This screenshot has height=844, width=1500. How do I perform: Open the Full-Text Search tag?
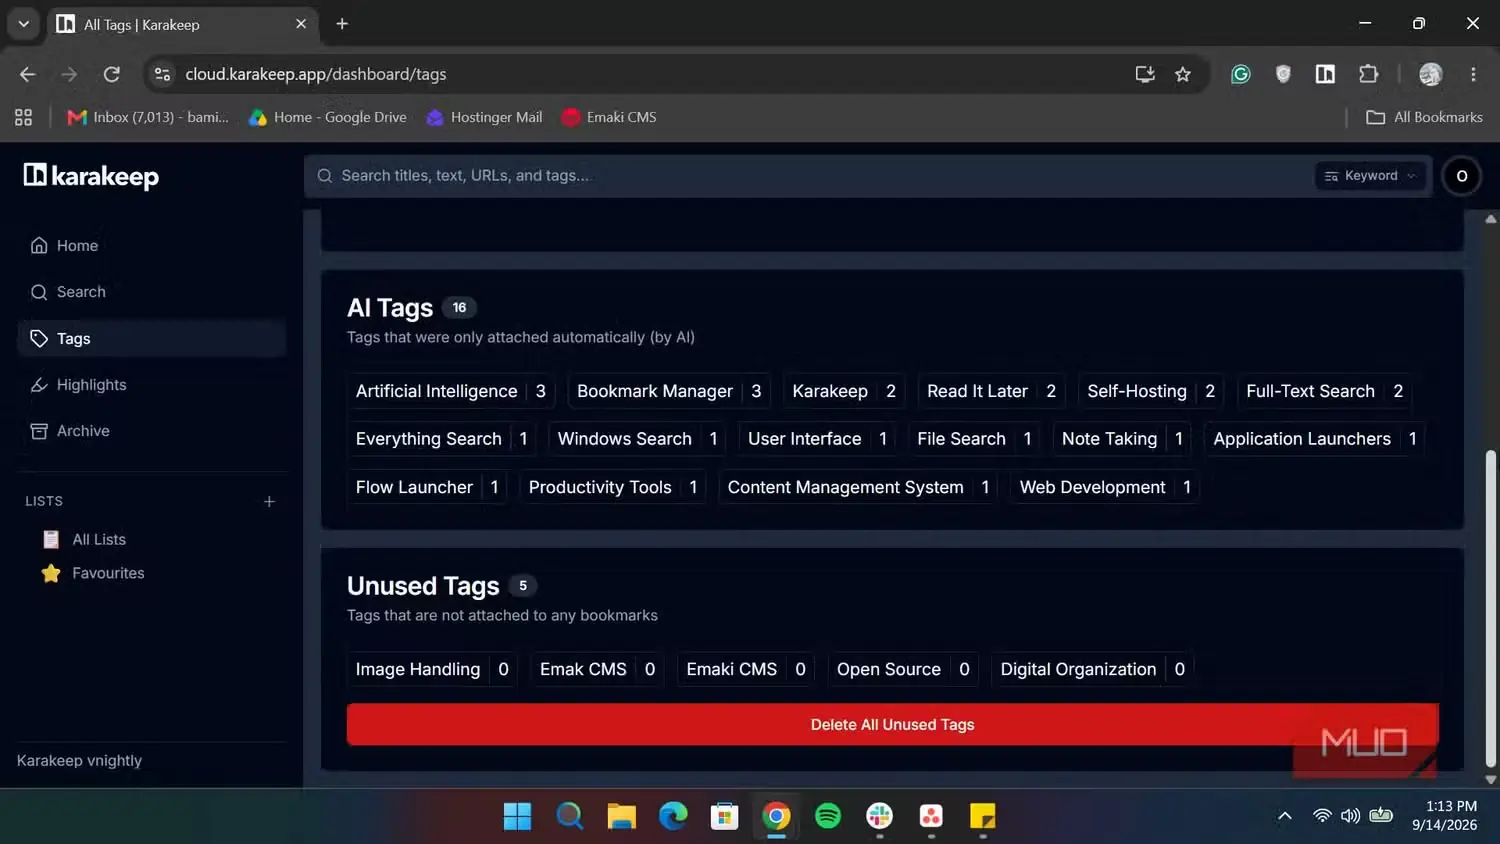click(1325, 391)
